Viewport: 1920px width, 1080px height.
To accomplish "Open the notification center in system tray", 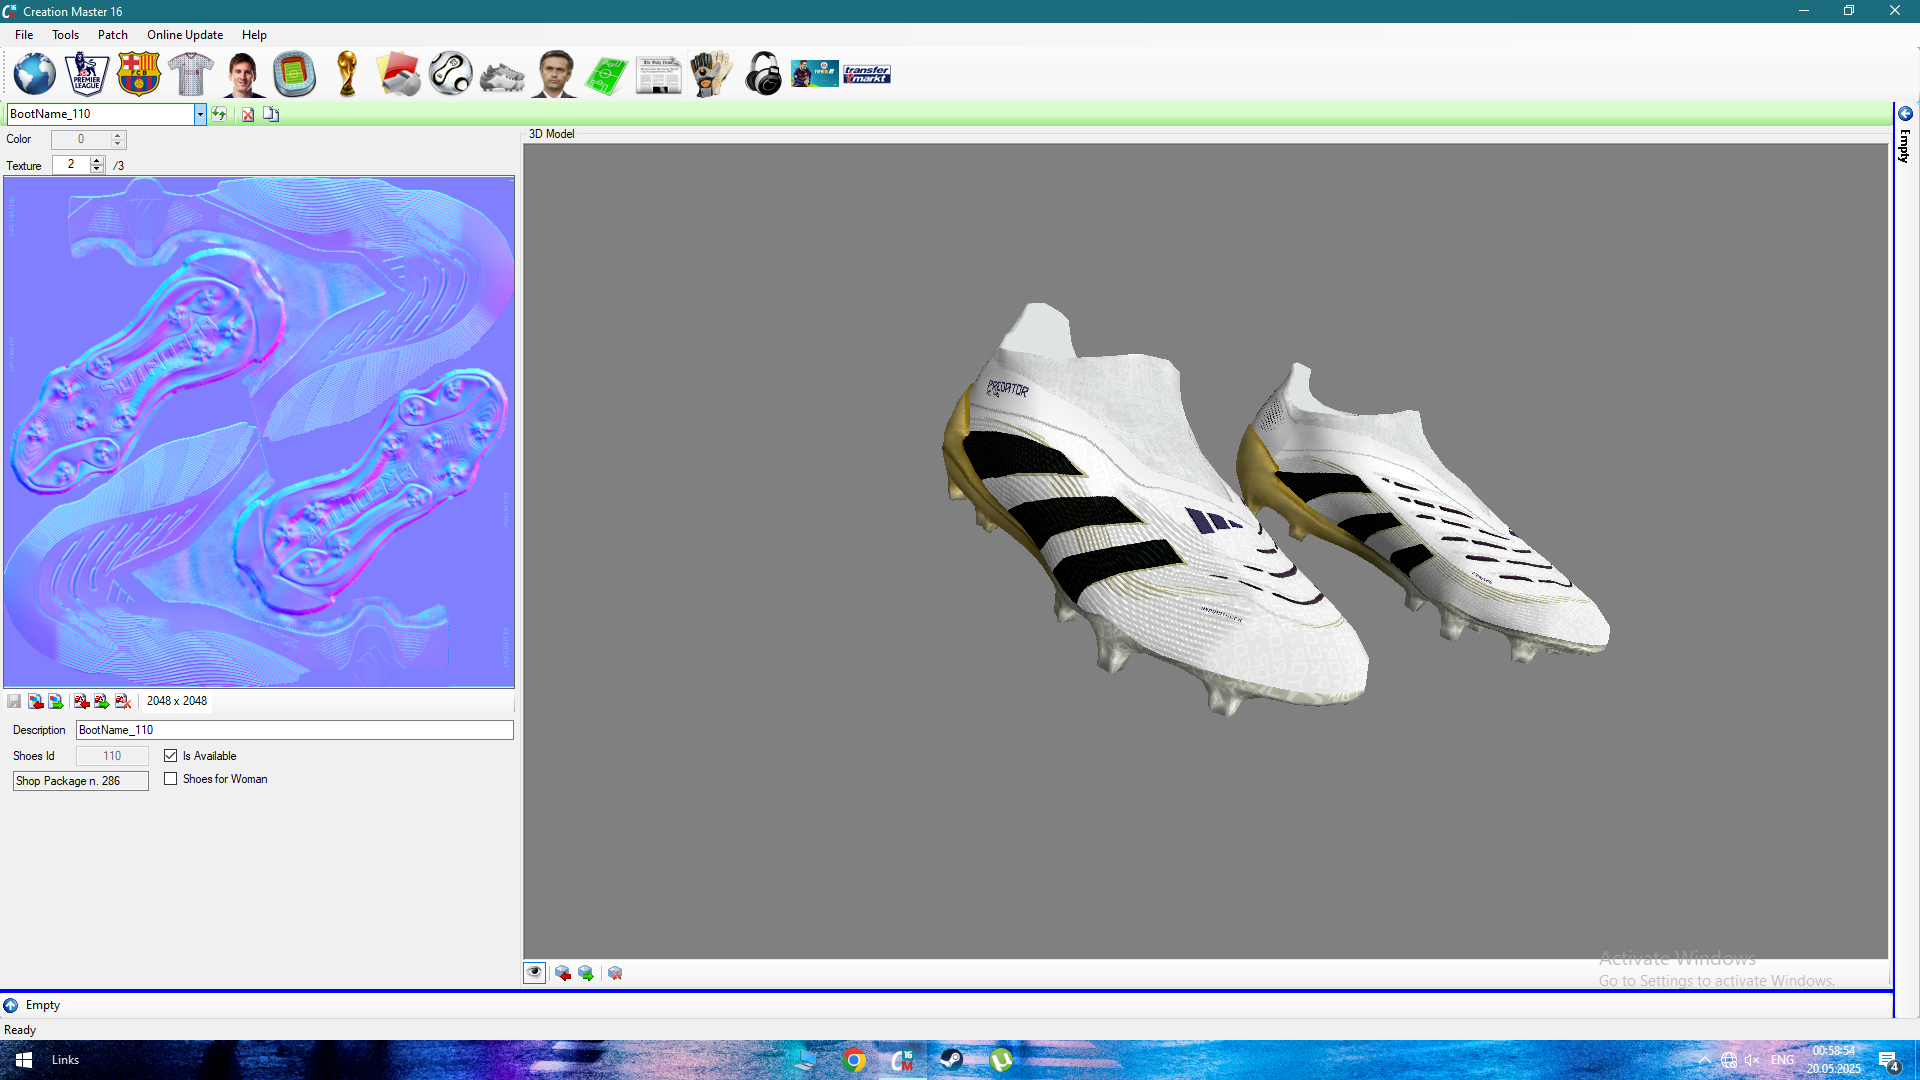I will tap(1889, 1061).
